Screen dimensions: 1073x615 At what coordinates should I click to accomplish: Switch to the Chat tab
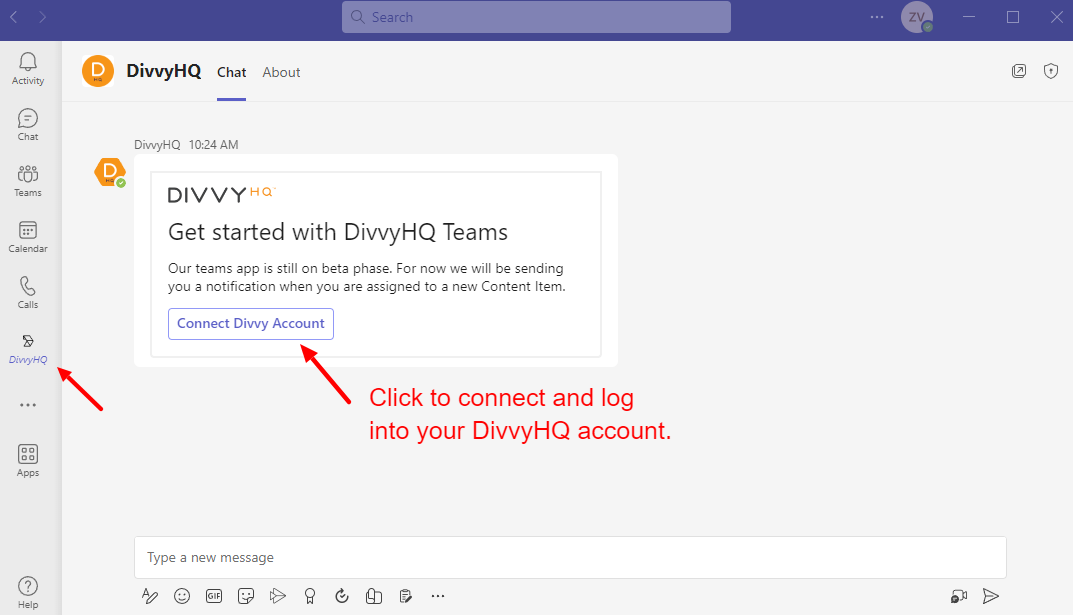tap(231, 73)
